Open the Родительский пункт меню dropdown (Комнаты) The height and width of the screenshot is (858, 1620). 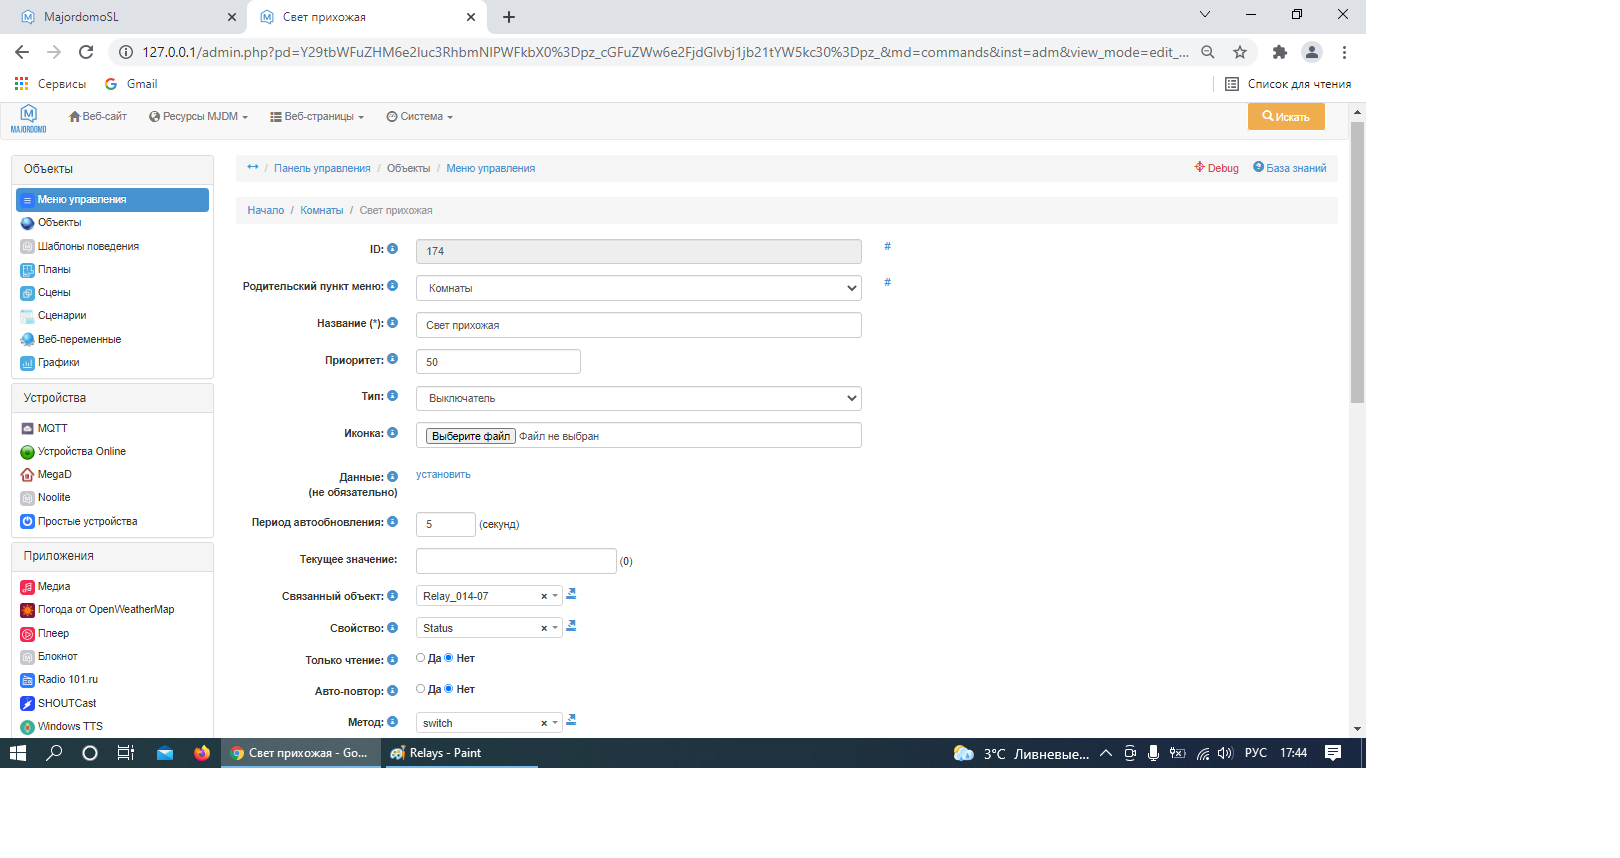click(x=639, y=288)
